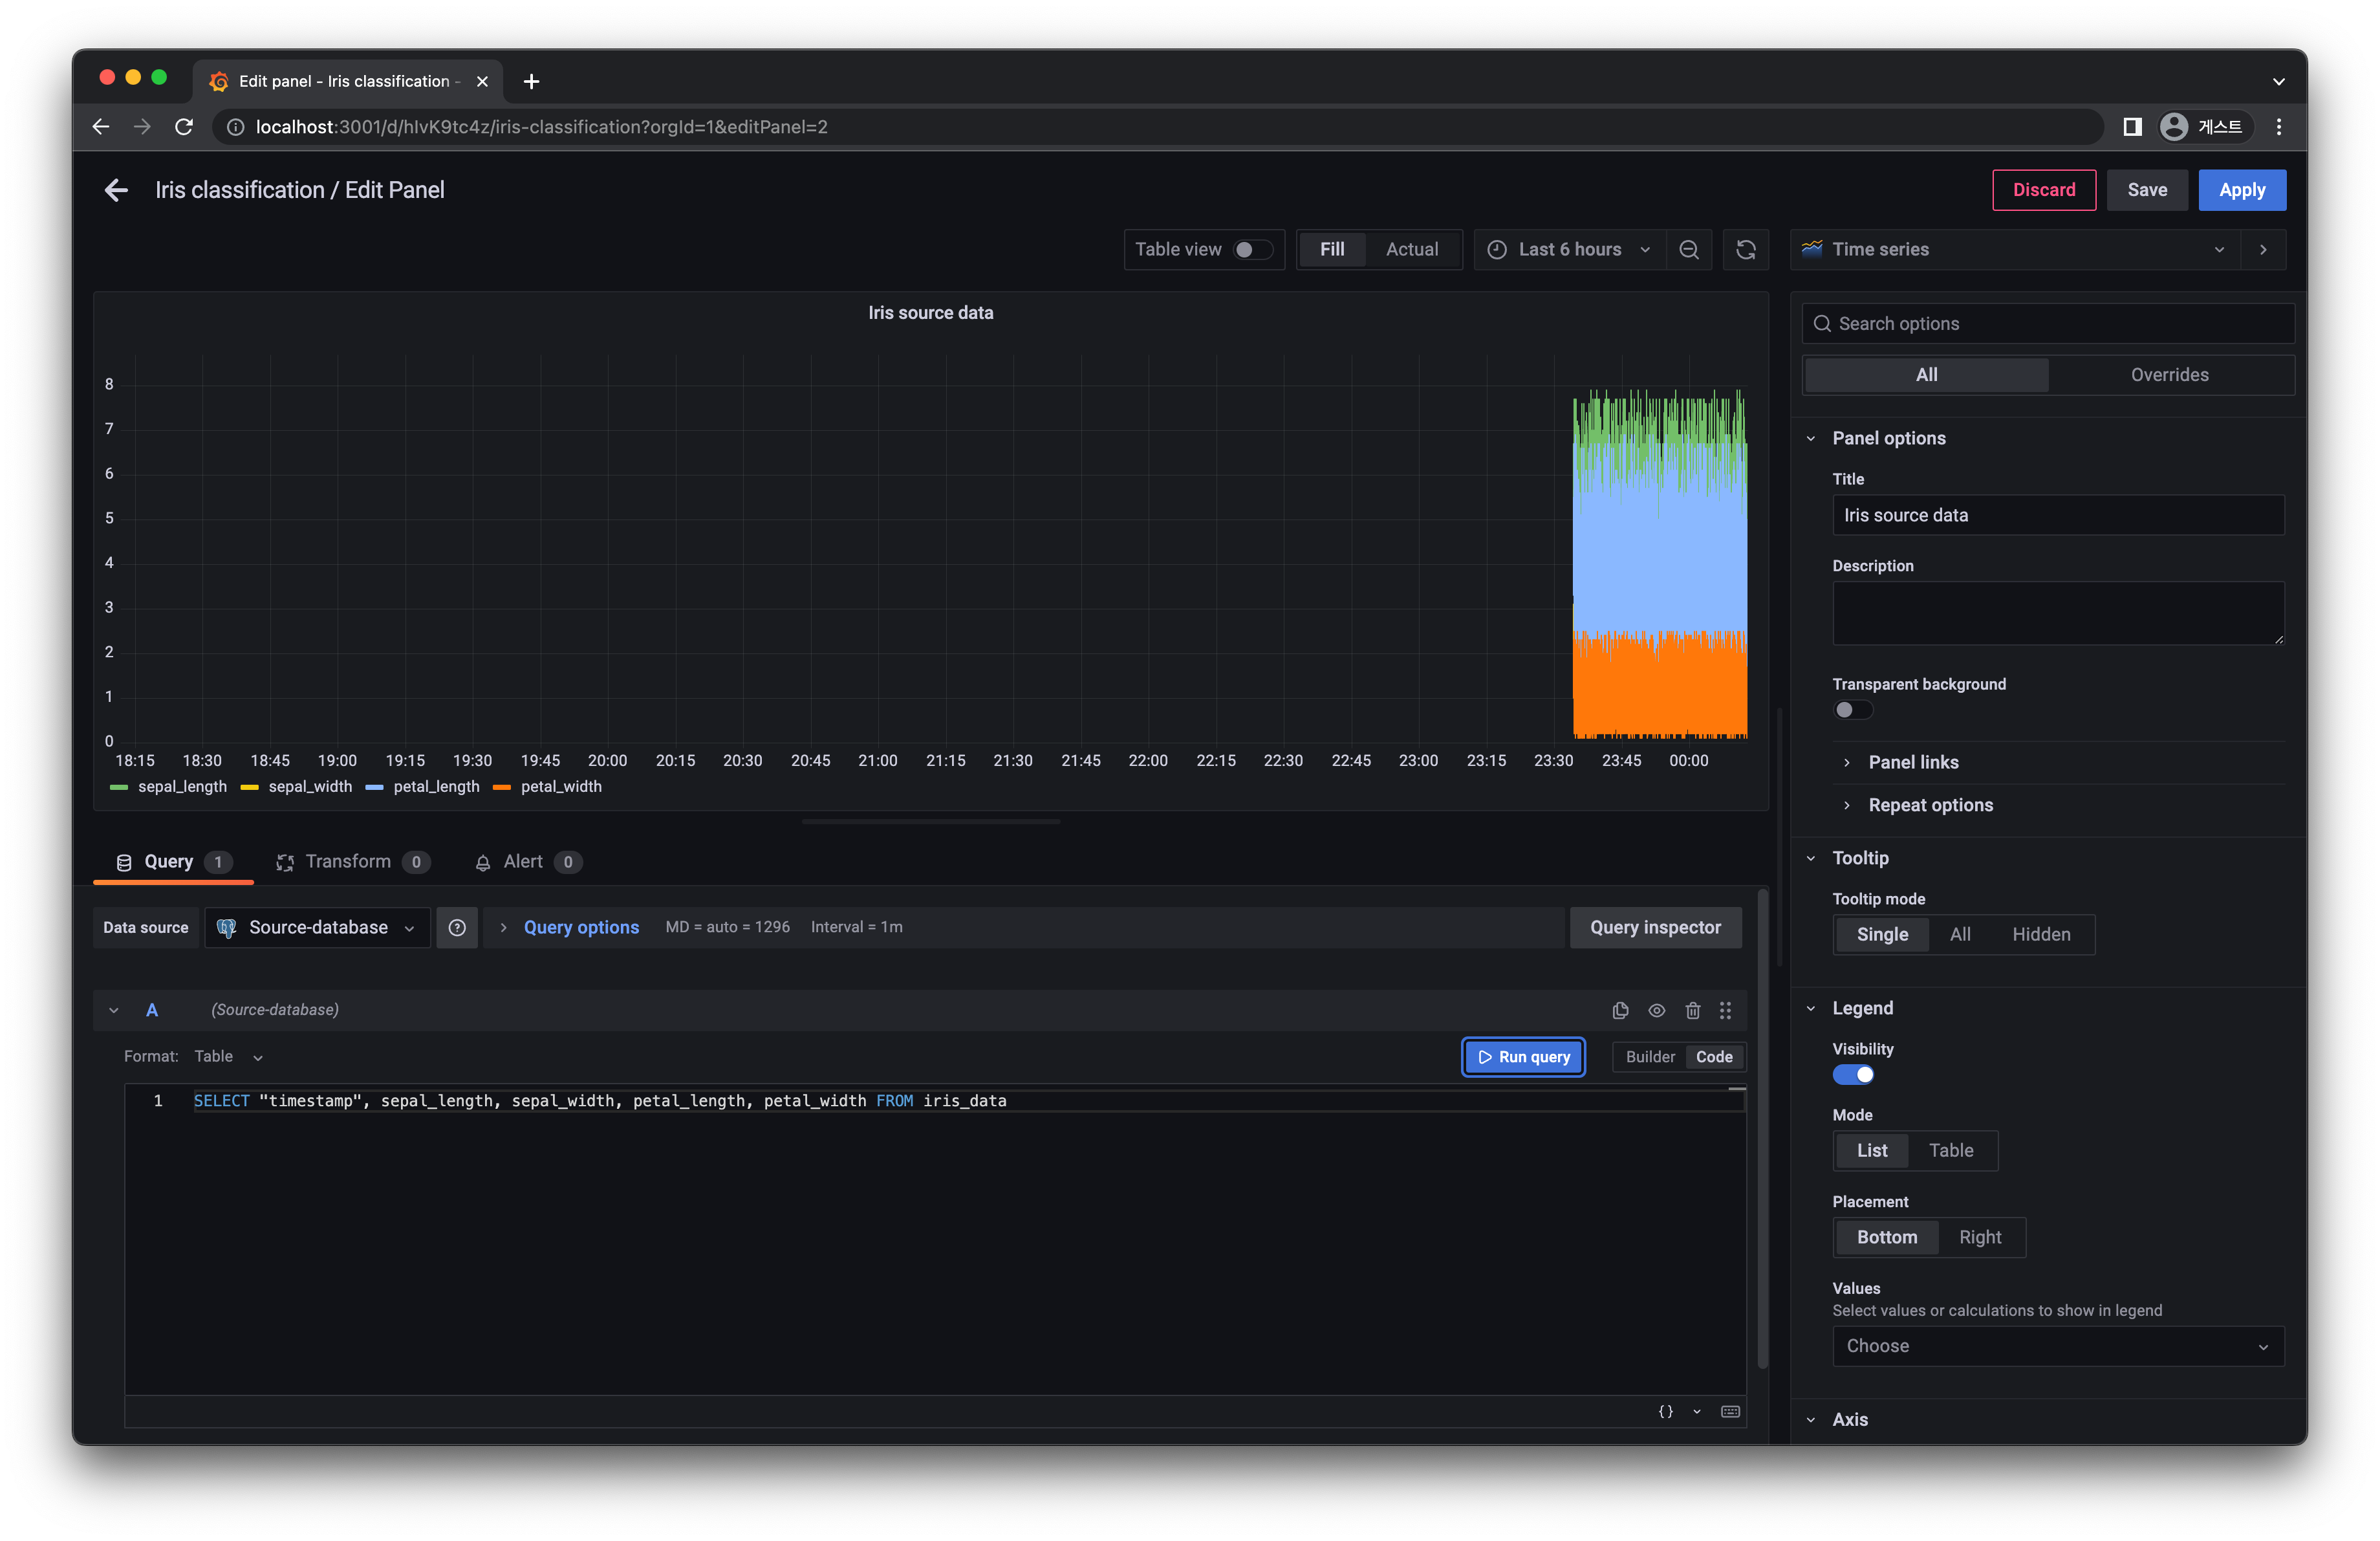Open the browser side panel icon

[x=2132, y=127]
